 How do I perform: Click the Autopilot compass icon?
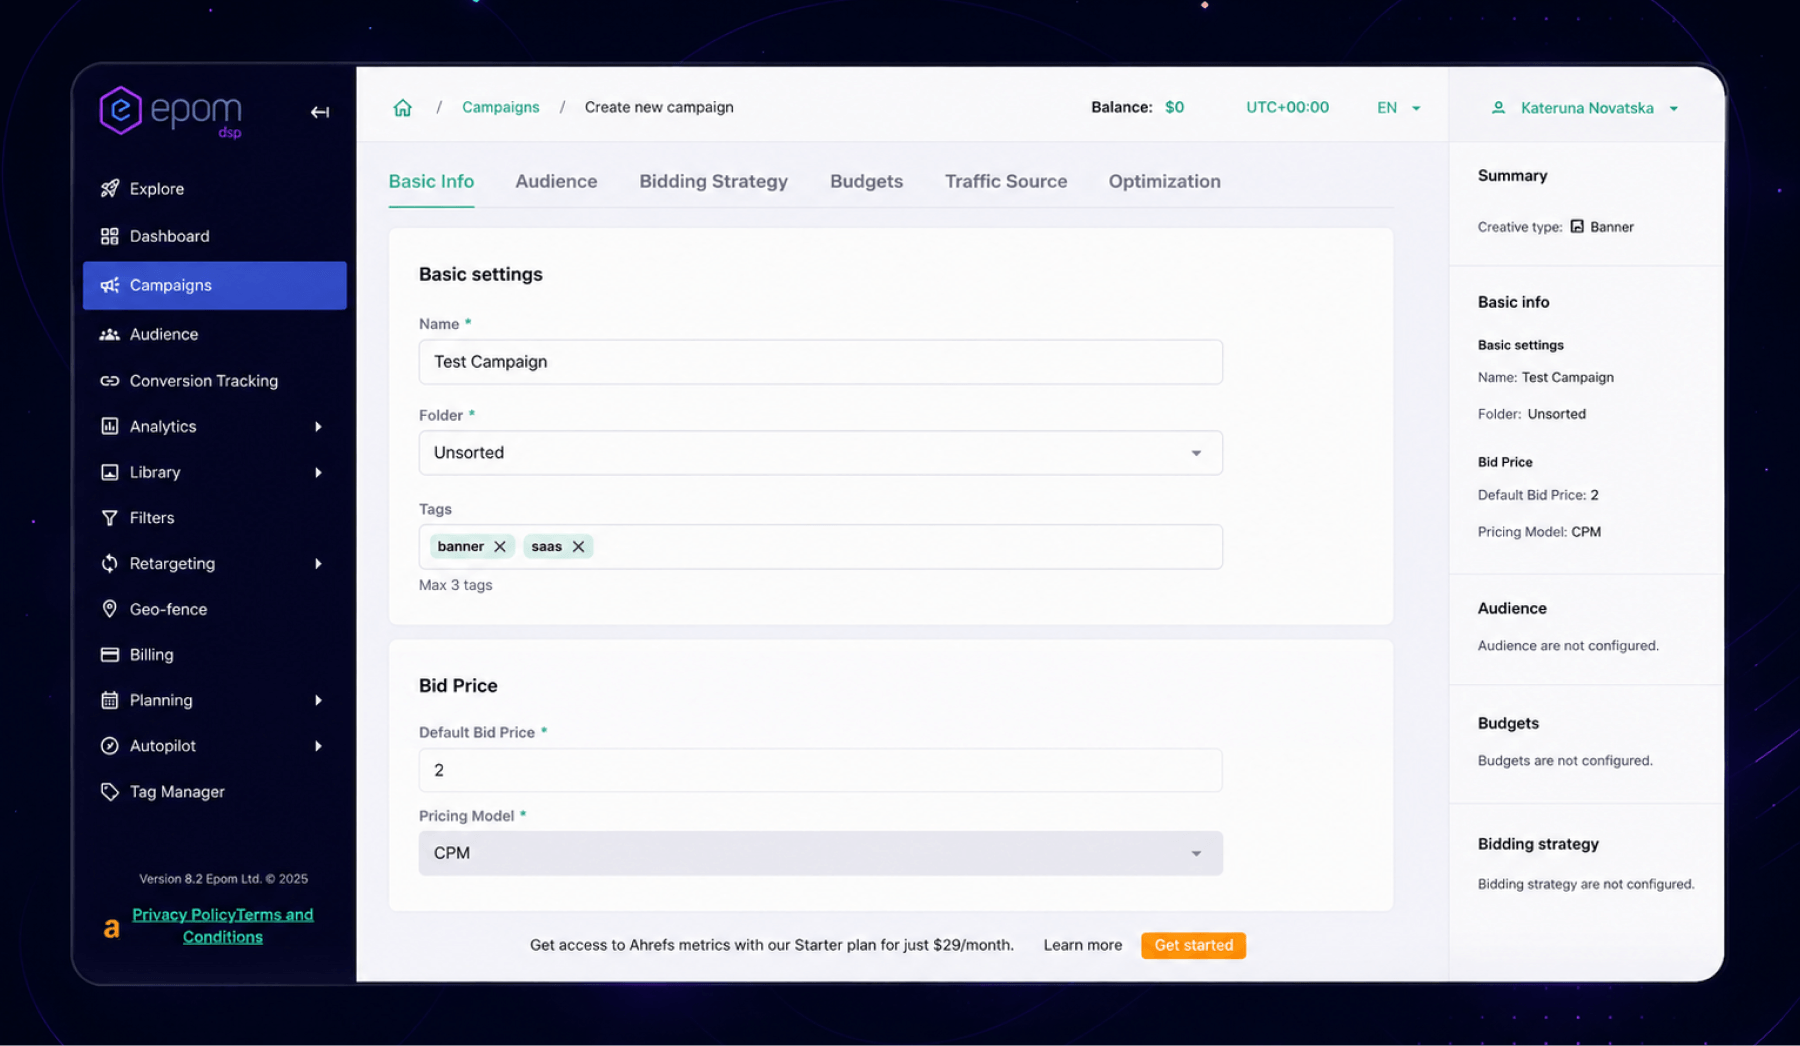tap(110, 746)
